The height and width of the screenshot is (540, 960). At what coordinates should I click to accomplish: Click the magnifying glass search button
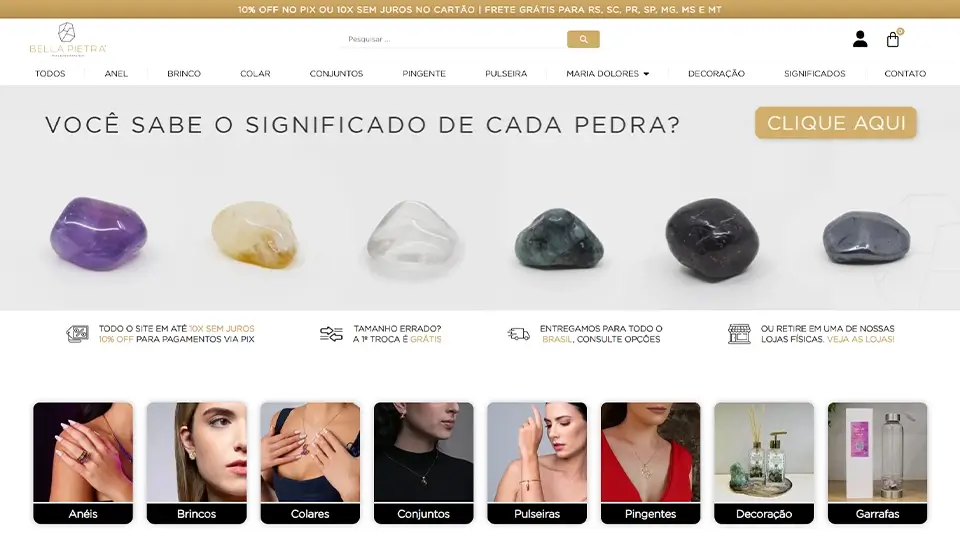click(x=583, y=39)
